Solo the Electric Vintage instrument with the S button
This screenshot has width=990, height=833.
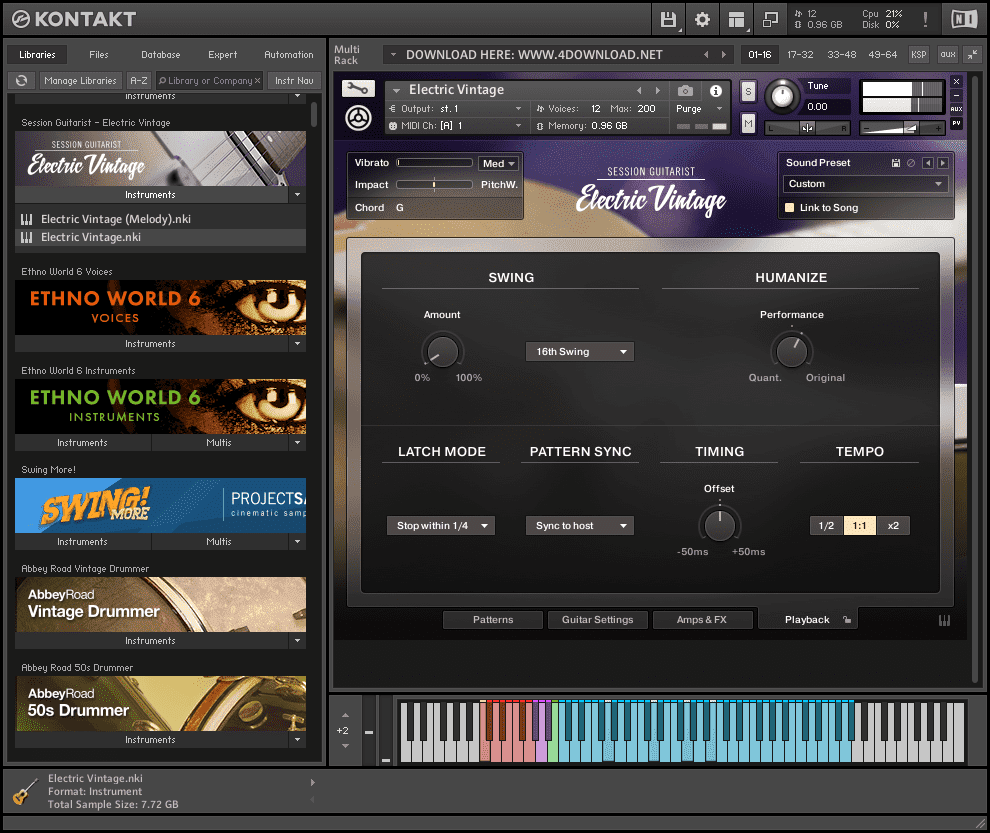pyautogui.click(x=747, y=91)
